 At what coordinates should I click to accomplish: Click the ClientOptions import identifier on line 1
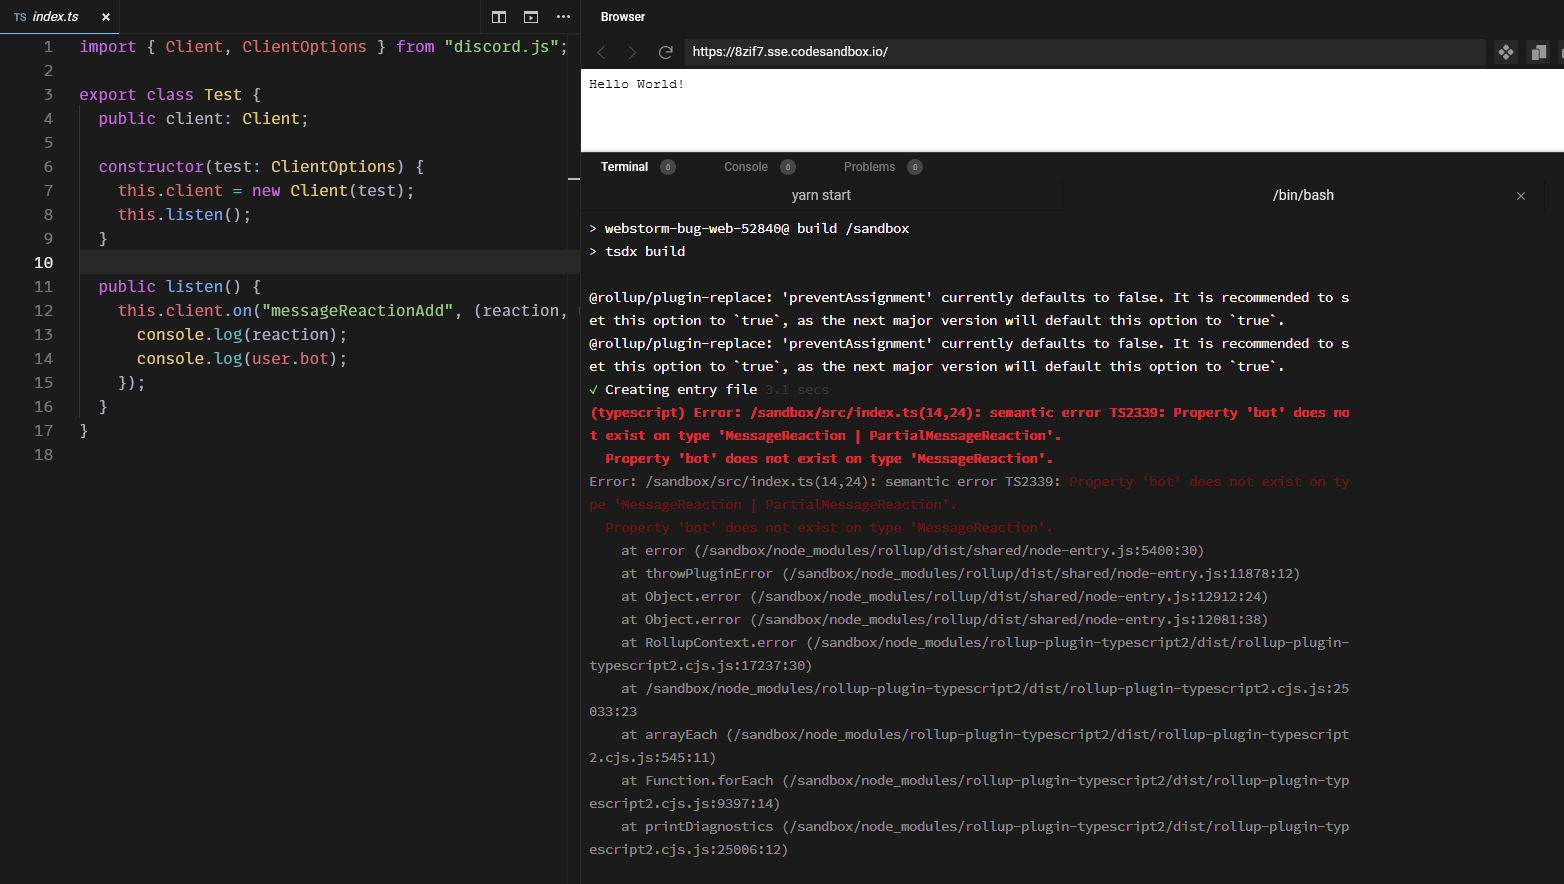coord(304,47)
